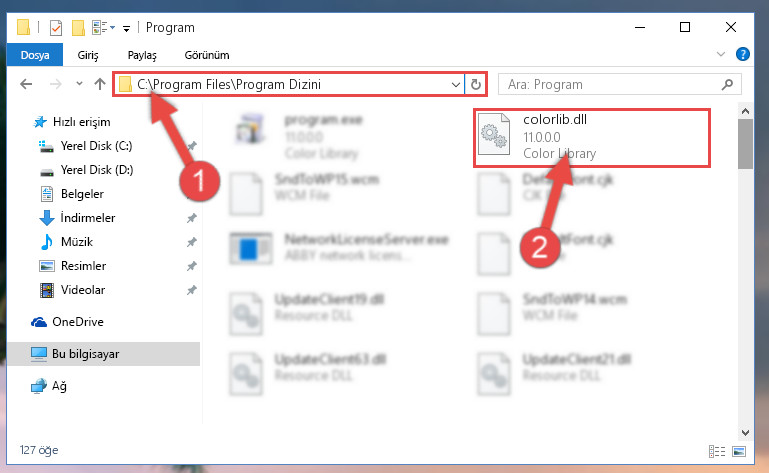
Task: Open the recent locations dropdown arrow
Action: click(x=79, y=84)
